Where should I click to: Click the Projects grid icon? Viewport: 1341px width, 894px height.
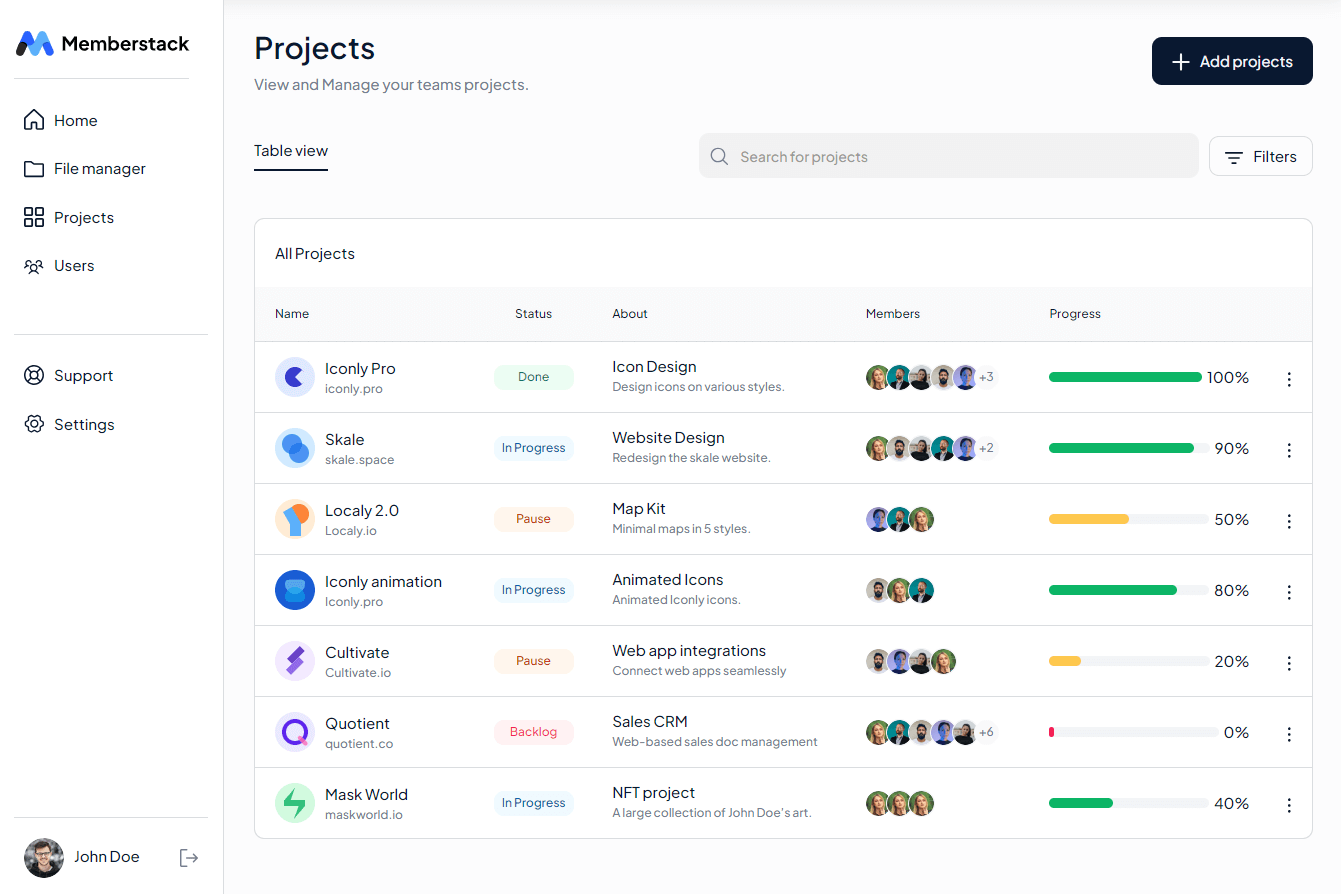click(x=33, y=217)
